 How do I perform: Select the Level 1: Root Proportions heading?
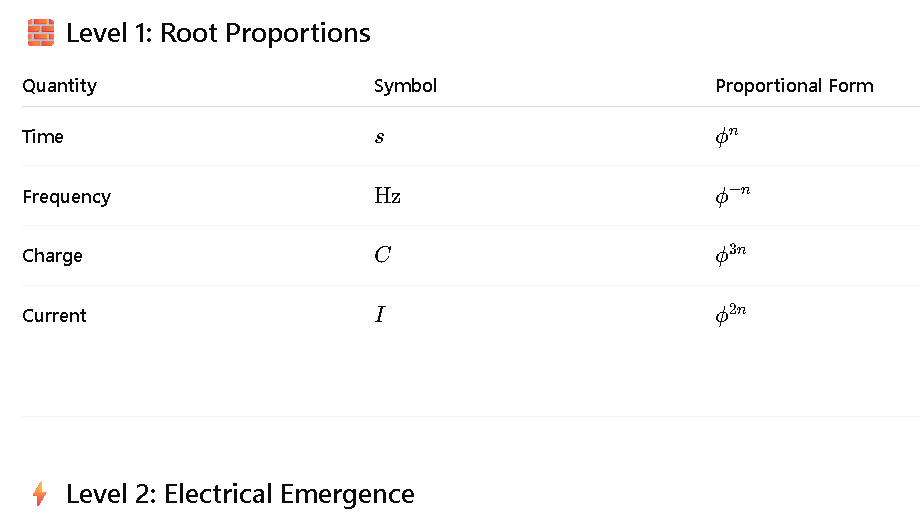click(218, 33)
